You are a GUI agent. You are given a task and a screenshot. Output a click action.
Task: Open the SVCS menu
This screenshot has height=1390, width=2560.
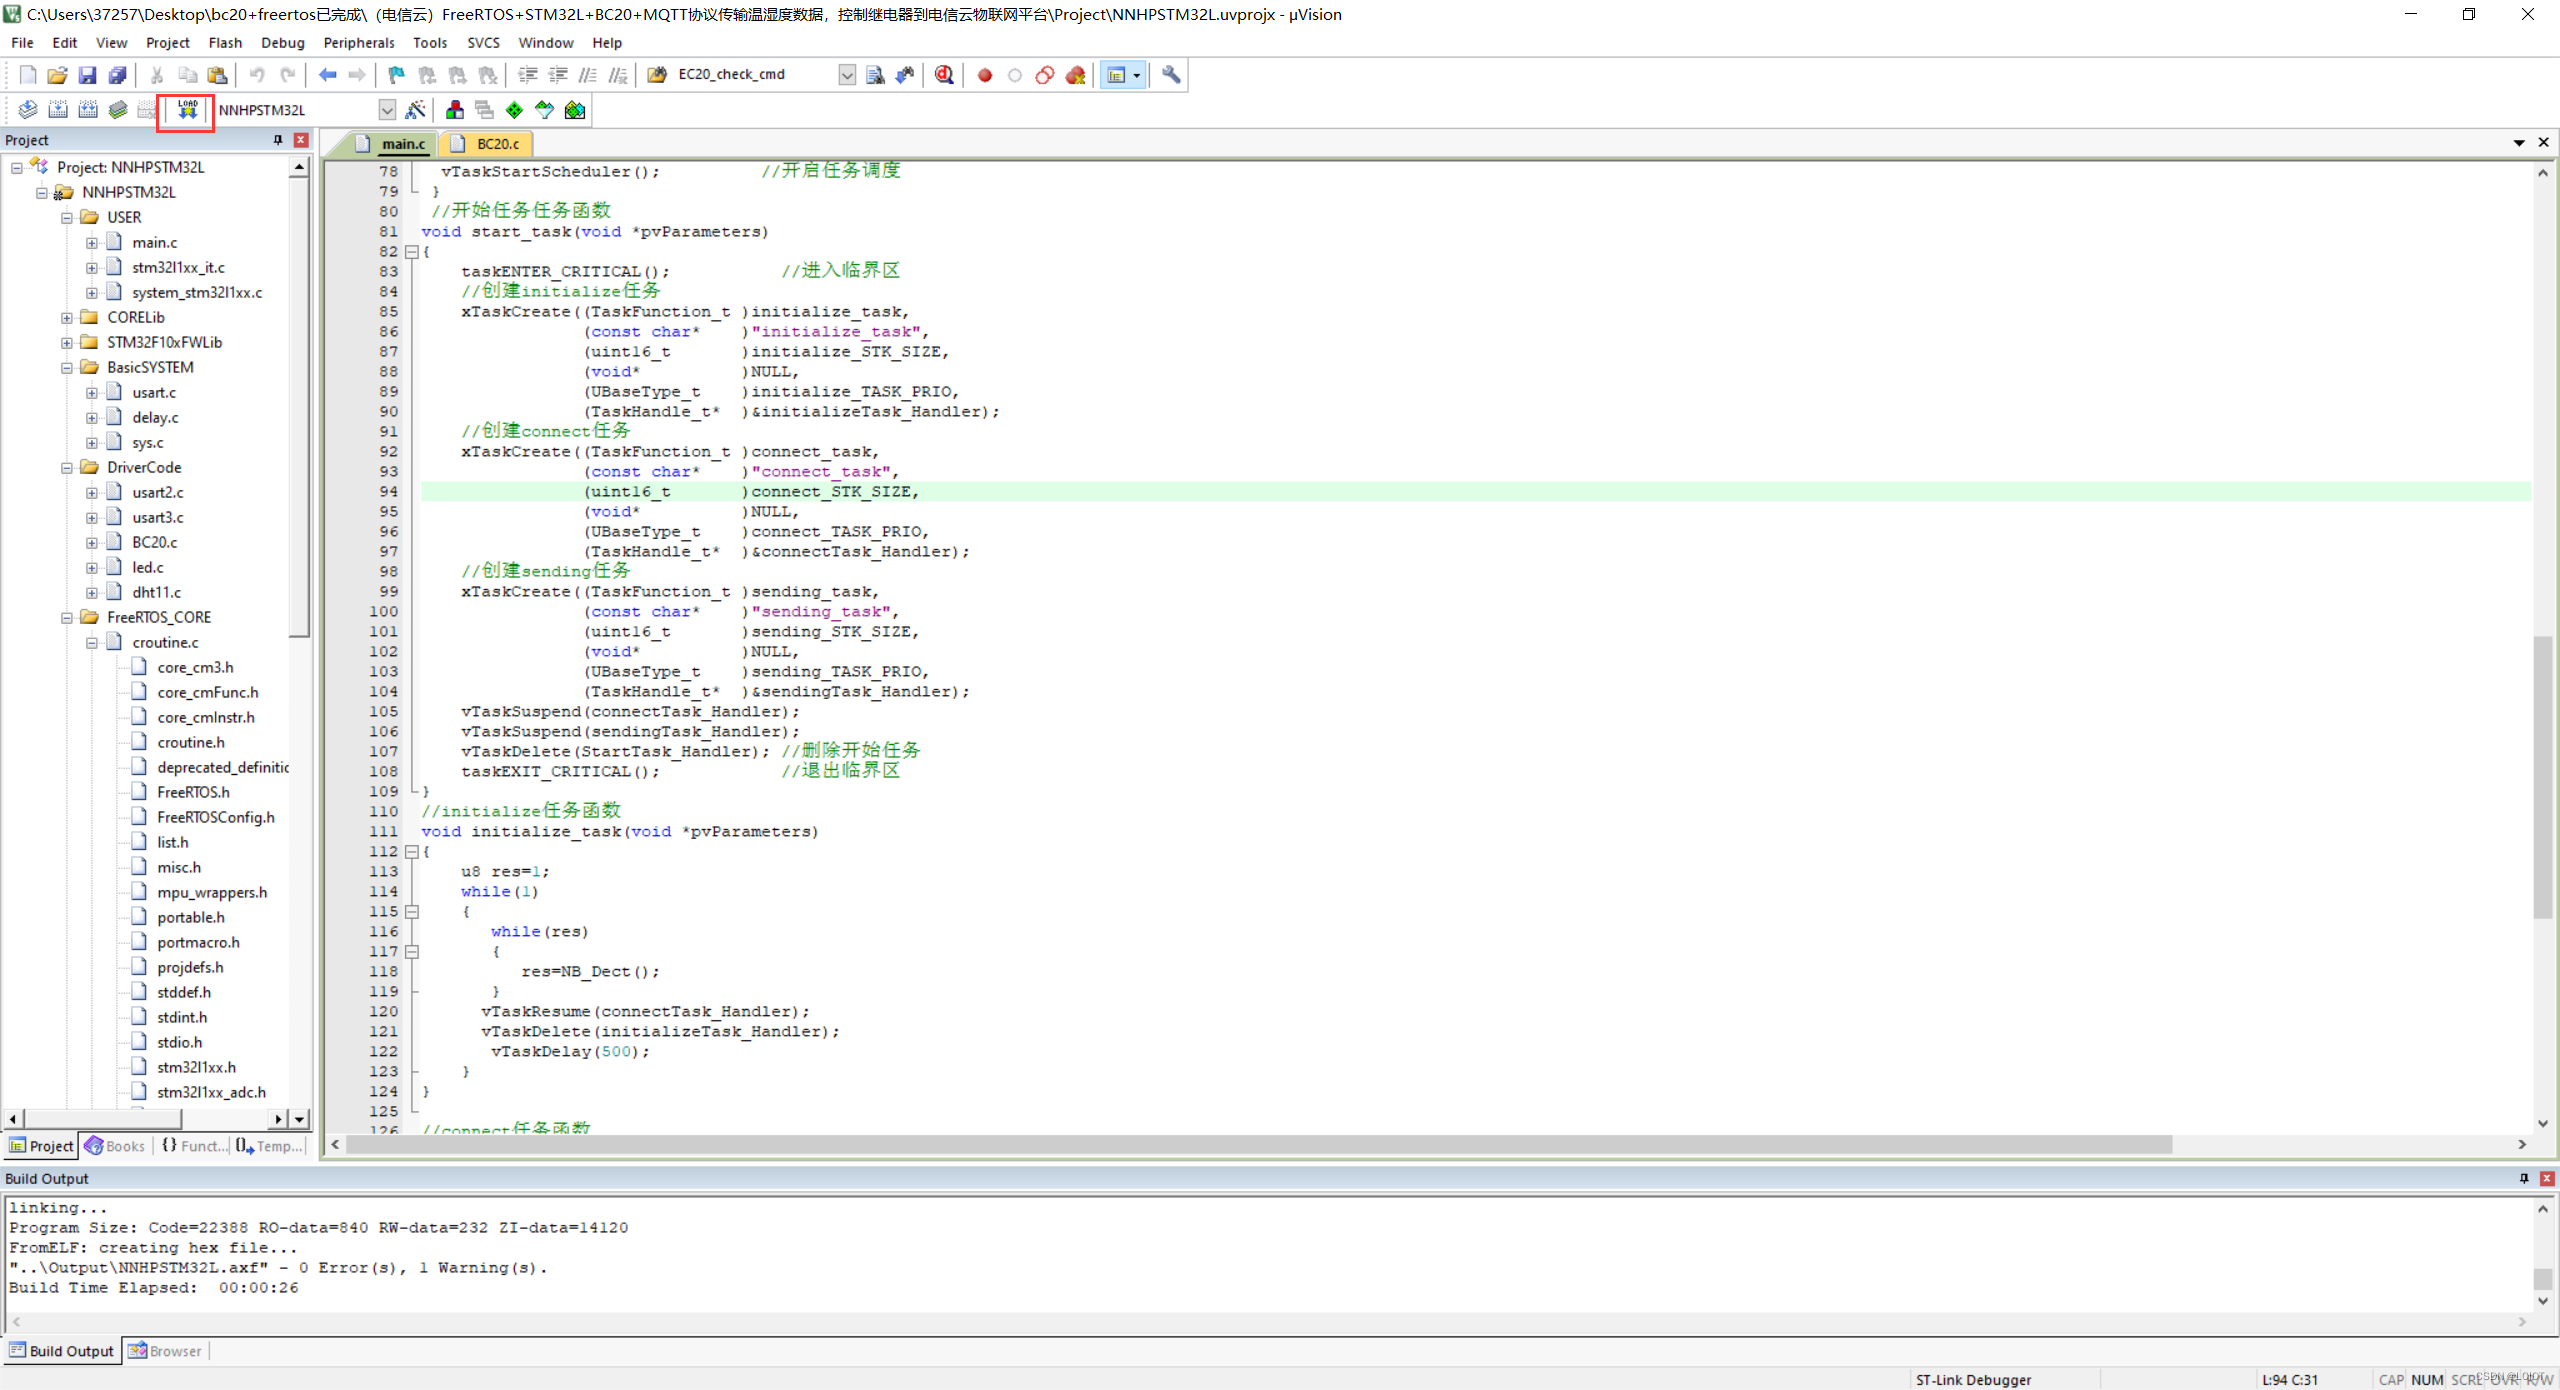483,43
